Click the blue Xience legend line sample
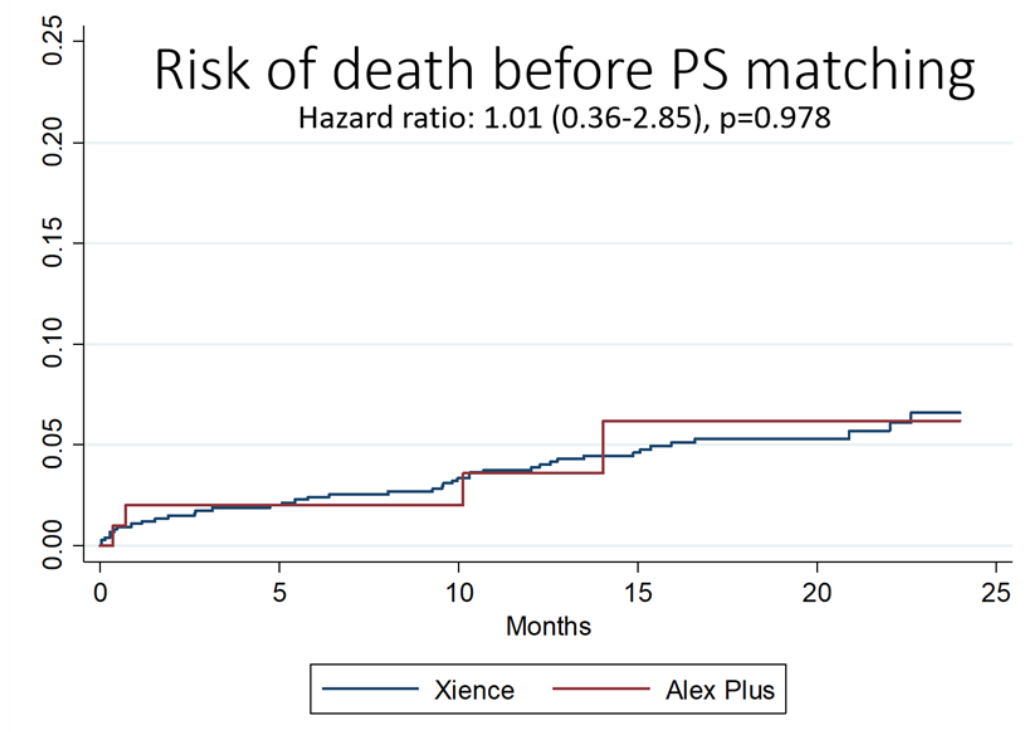The height and width of the screenshot is (732, 1034). 370,689
